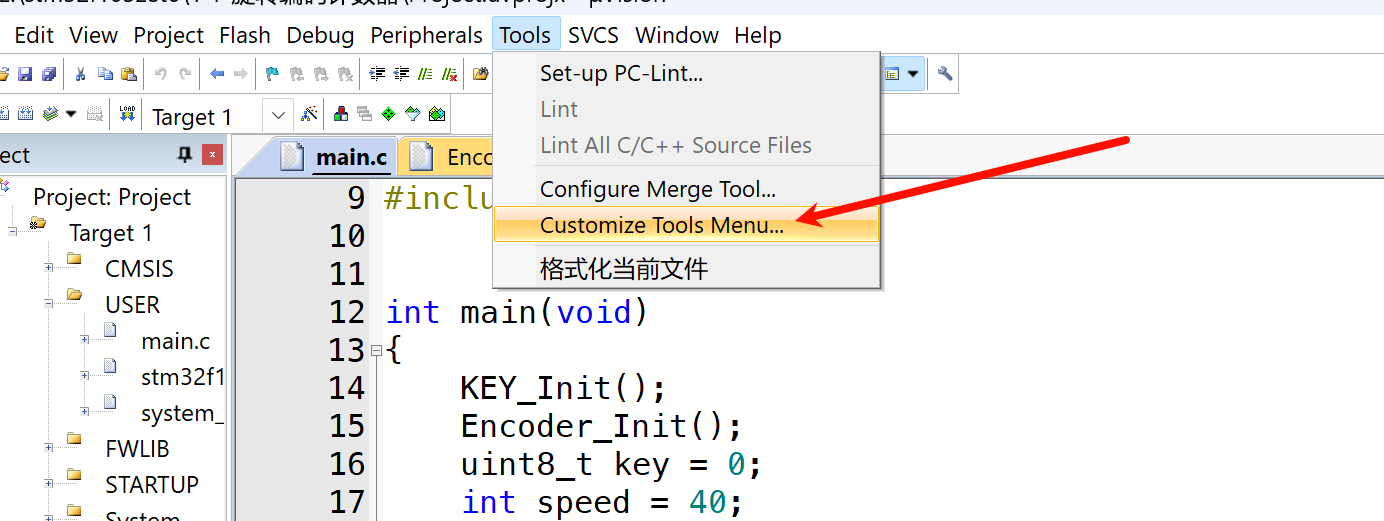Click code line int speed = 40;
The image size is (1384, 521).
tap(602, 502)
